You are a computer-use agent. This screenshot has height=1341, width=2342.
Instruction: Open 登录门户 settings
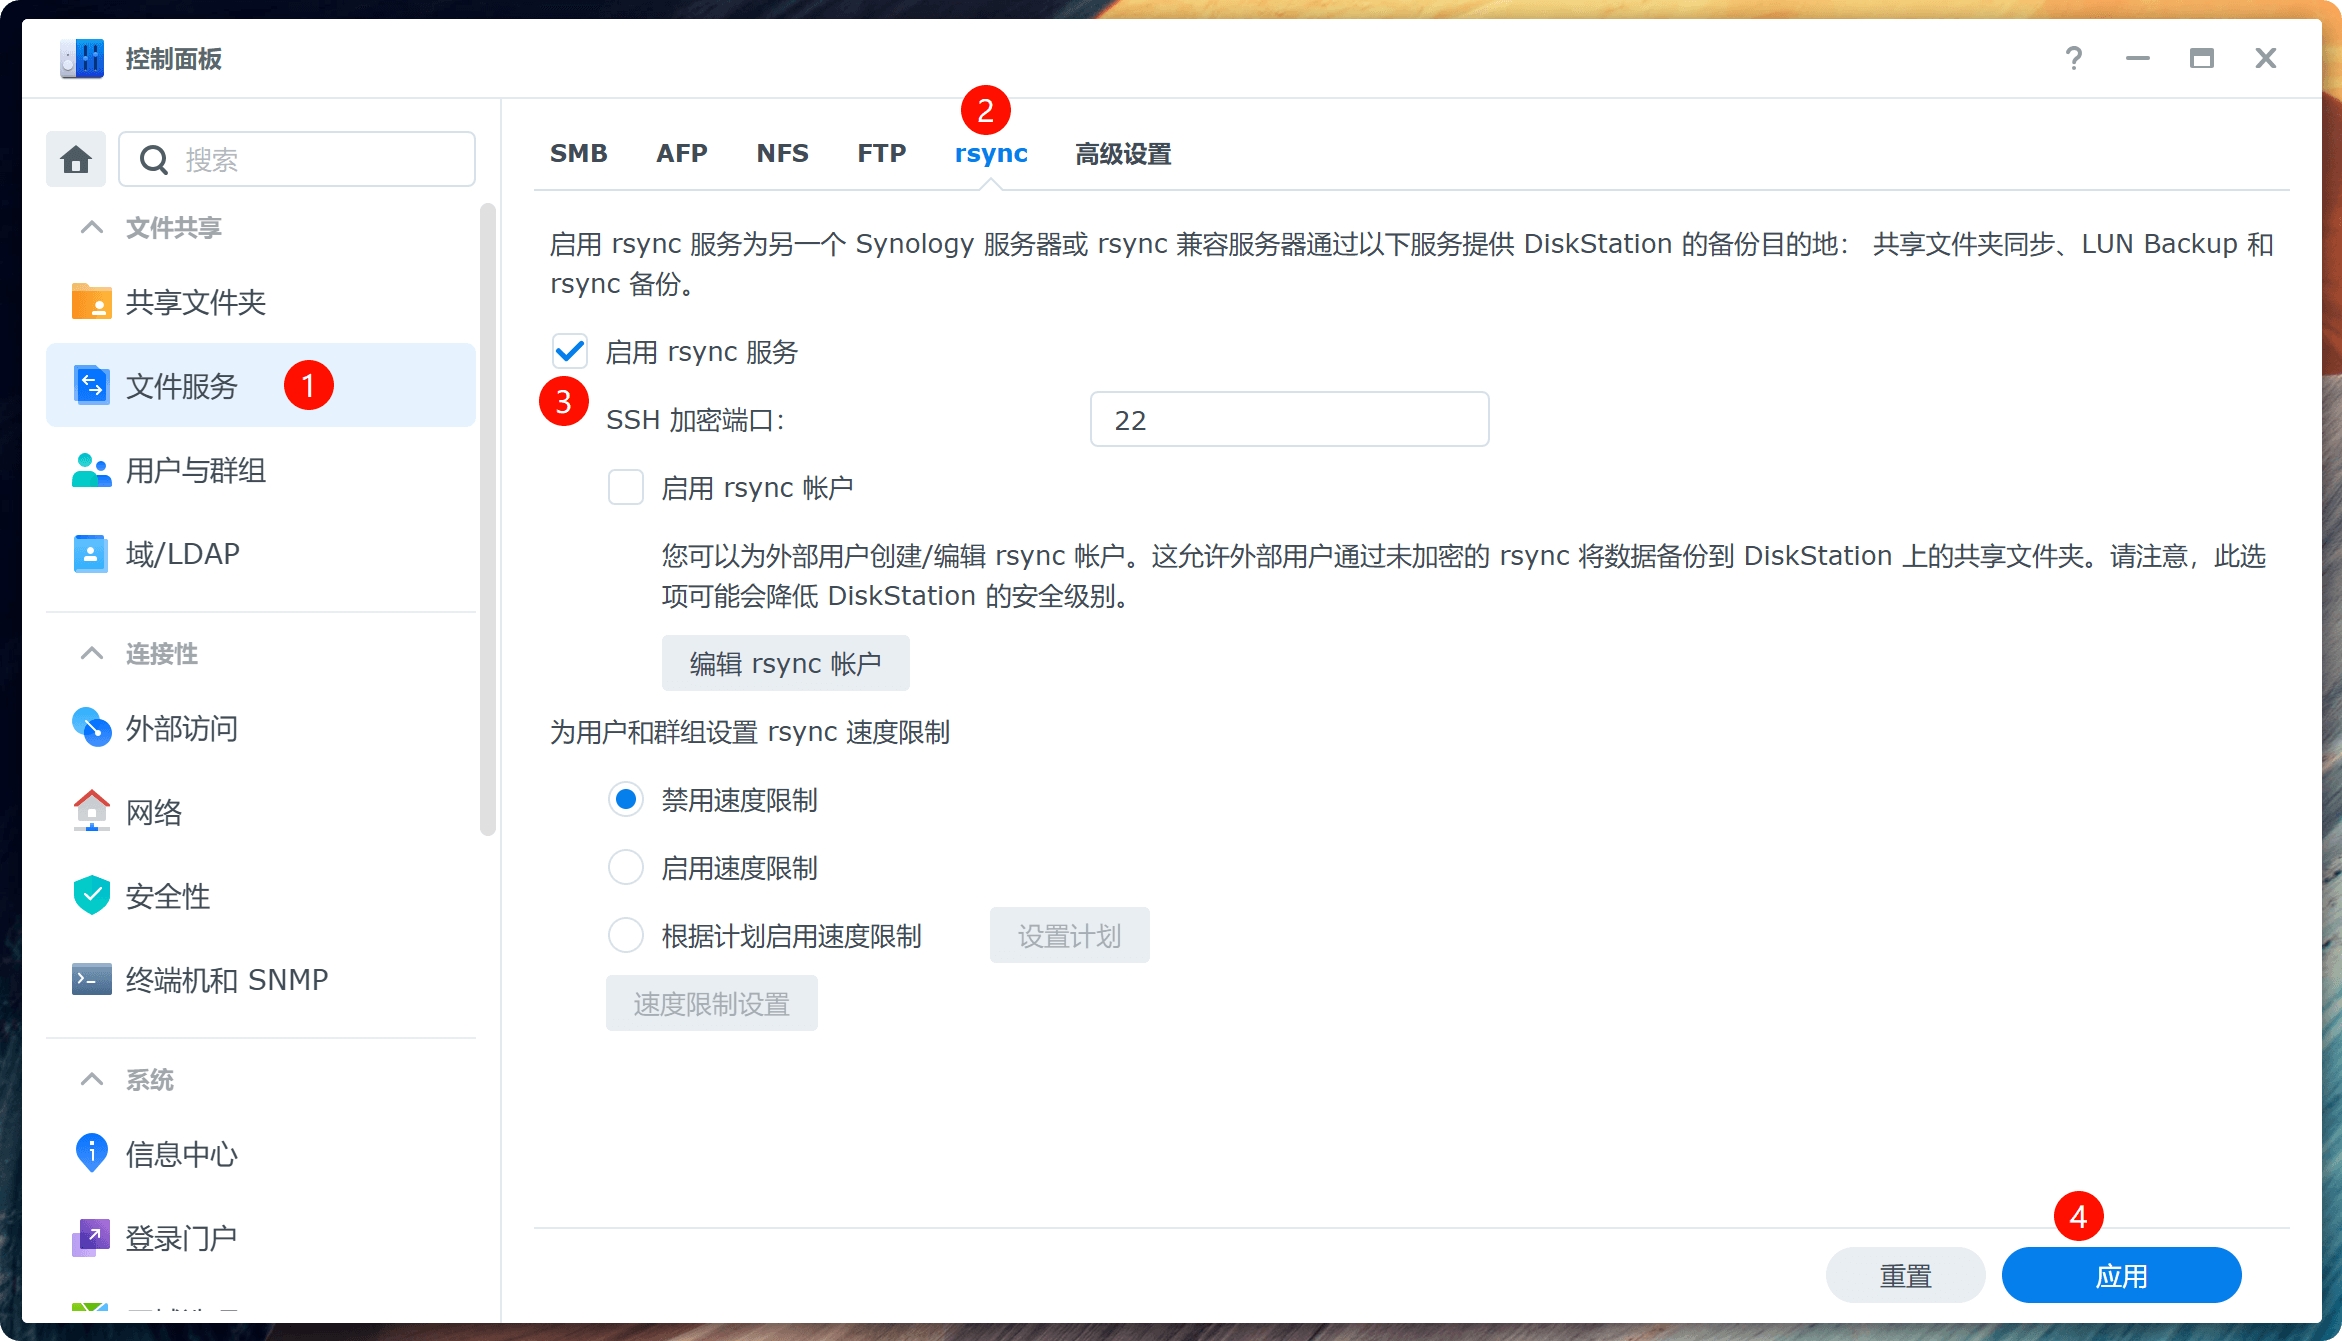[x=181, y=1237]
